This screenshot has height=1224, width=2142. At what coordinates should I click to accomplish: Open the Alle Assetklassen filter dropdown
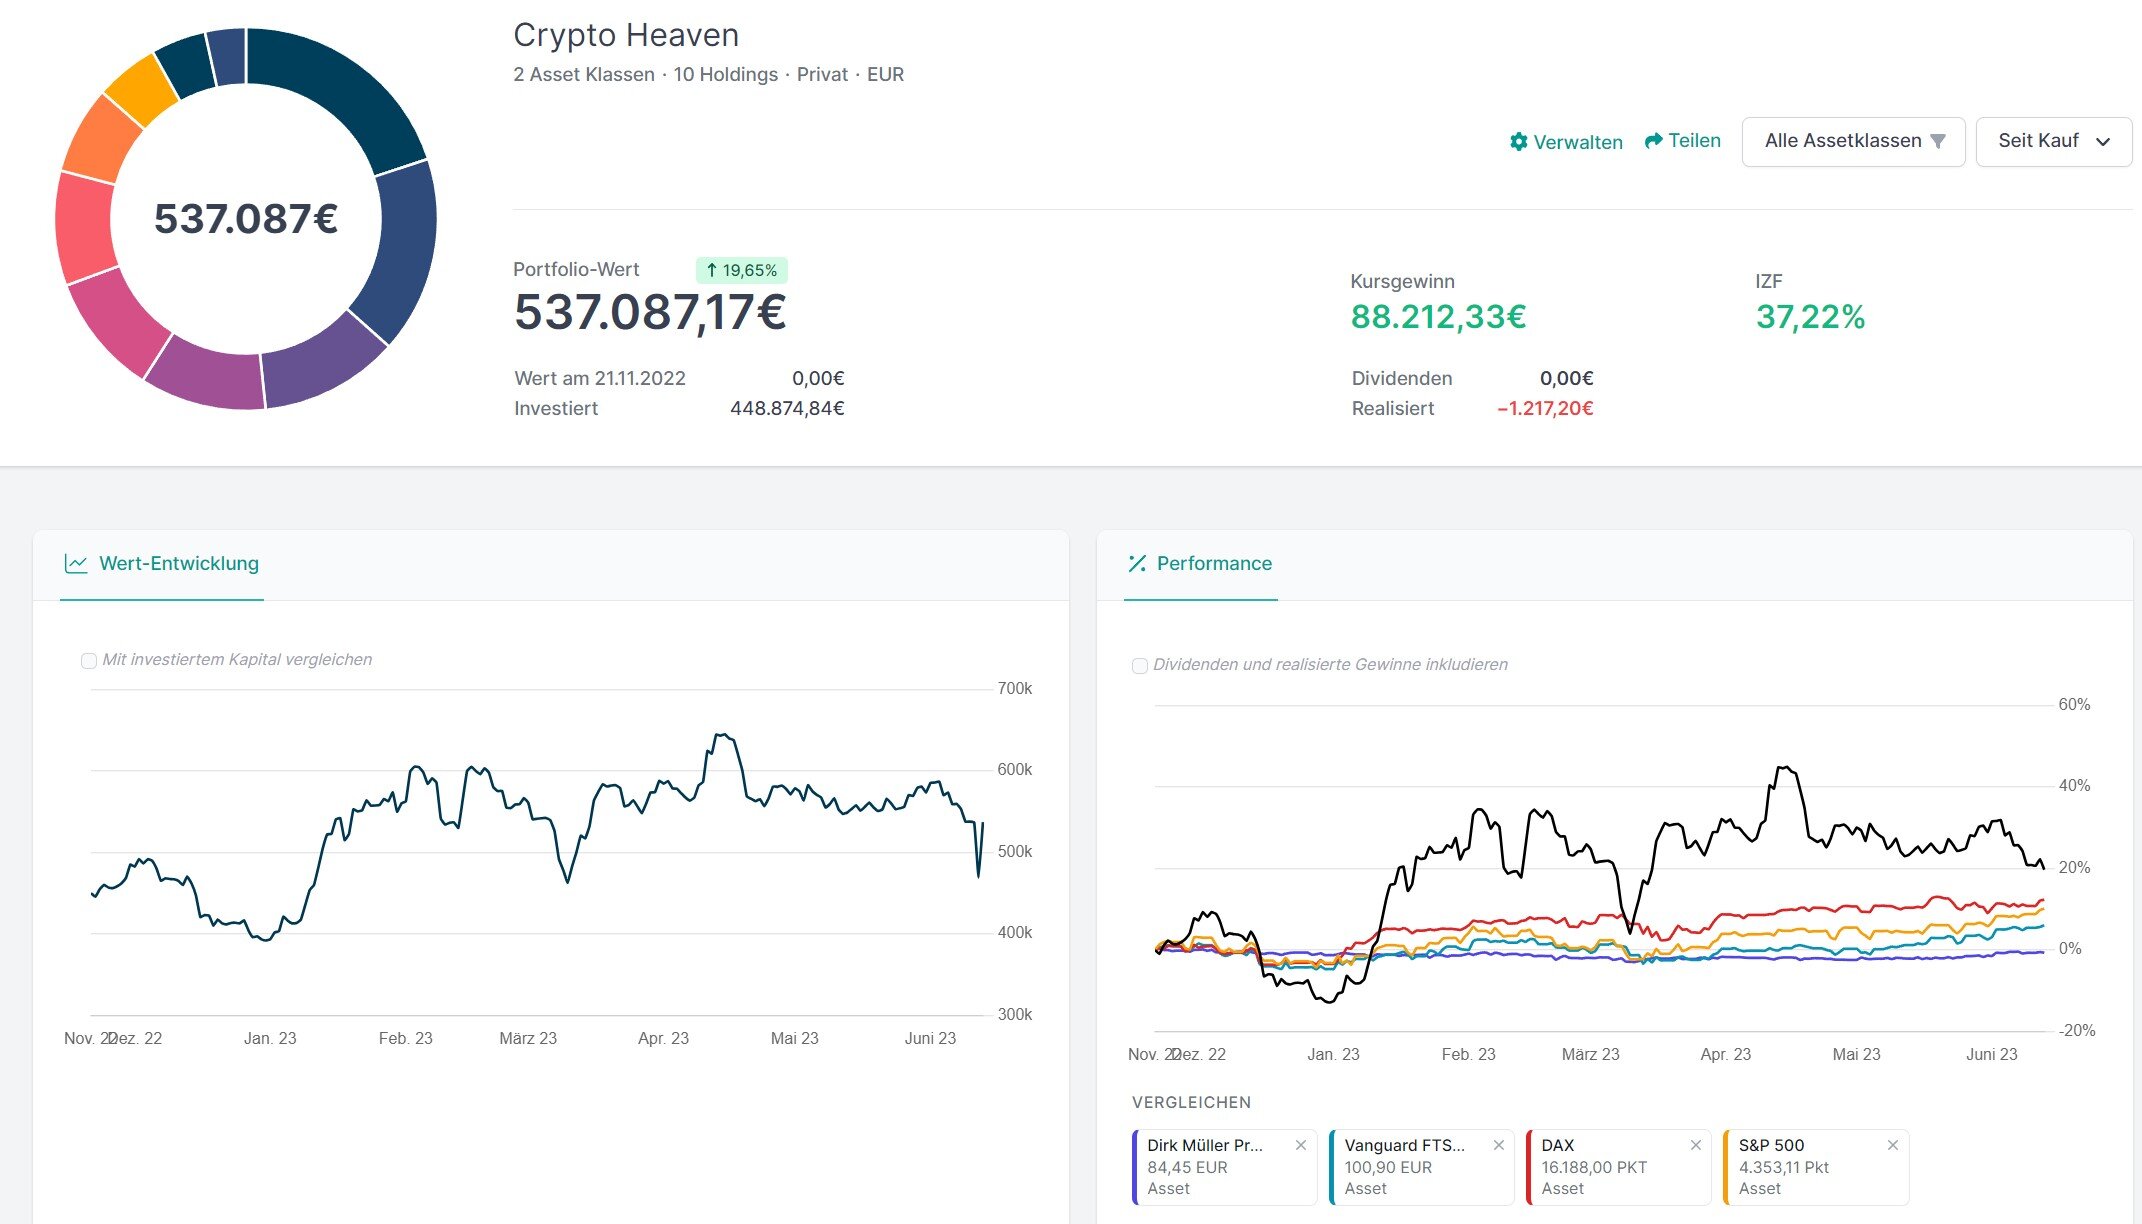[x=1842, y=141]
